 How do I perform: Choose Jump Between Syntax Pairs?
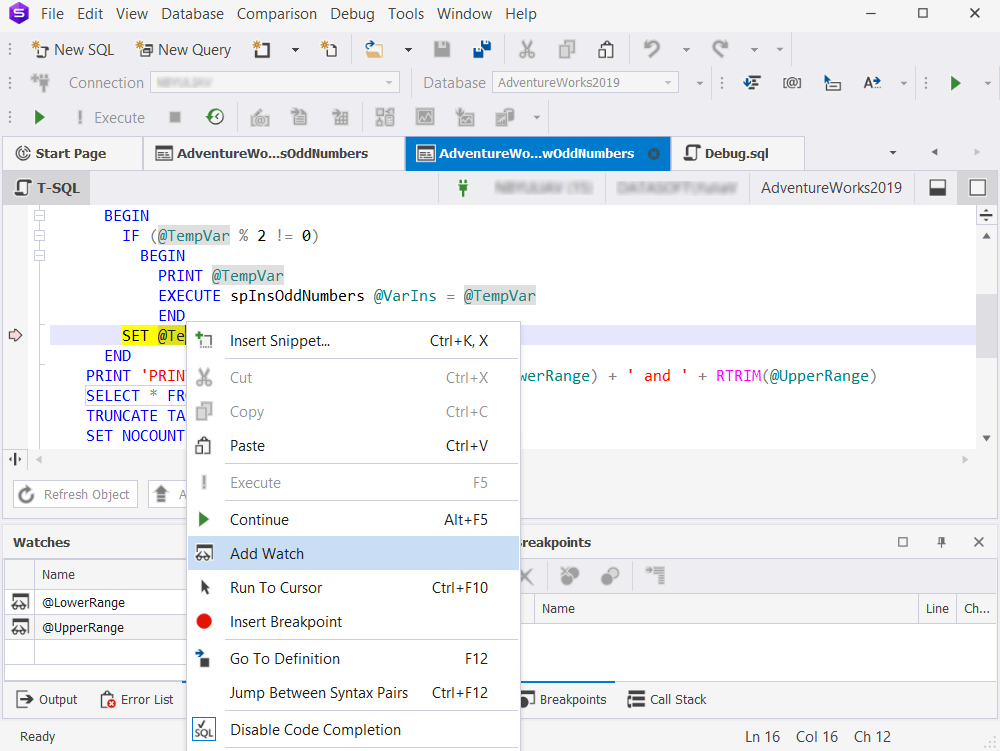click(353, 693)
